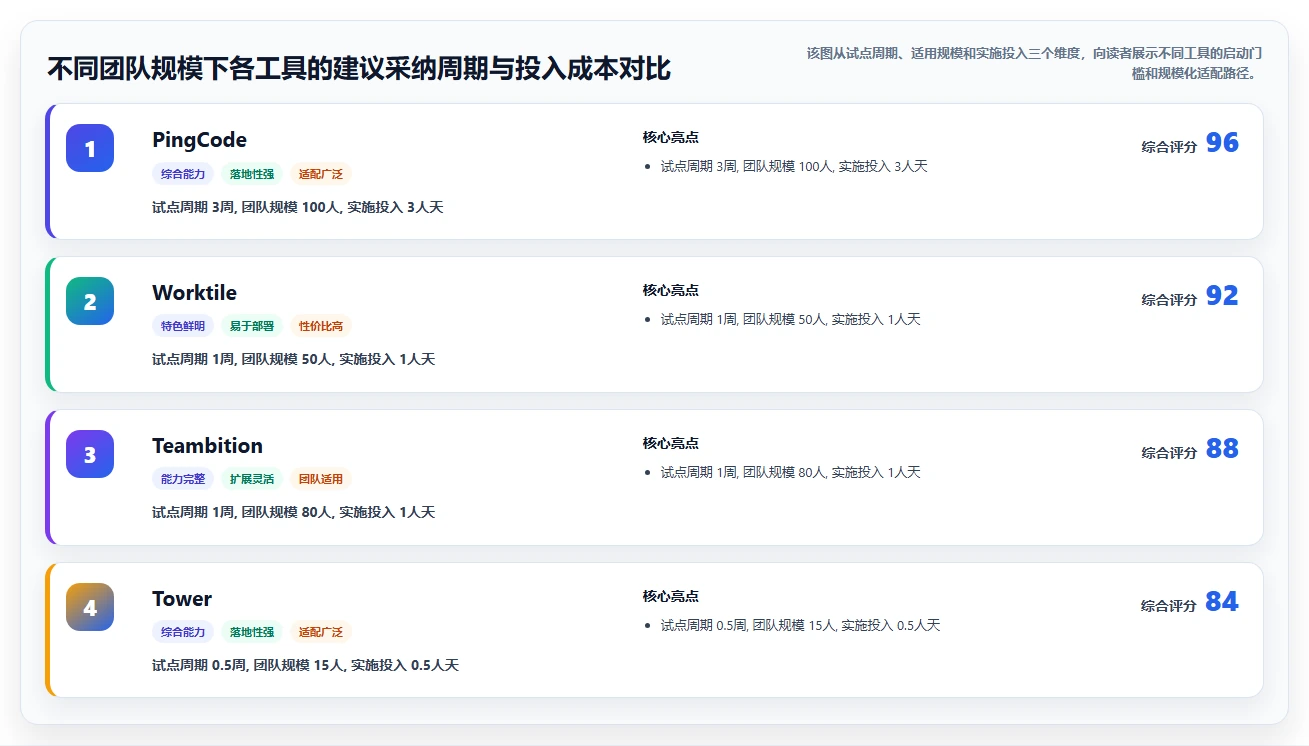1309x746 pixels.
Task: Click 综合评分 label beside score 92
Action: click(1169, 300)
